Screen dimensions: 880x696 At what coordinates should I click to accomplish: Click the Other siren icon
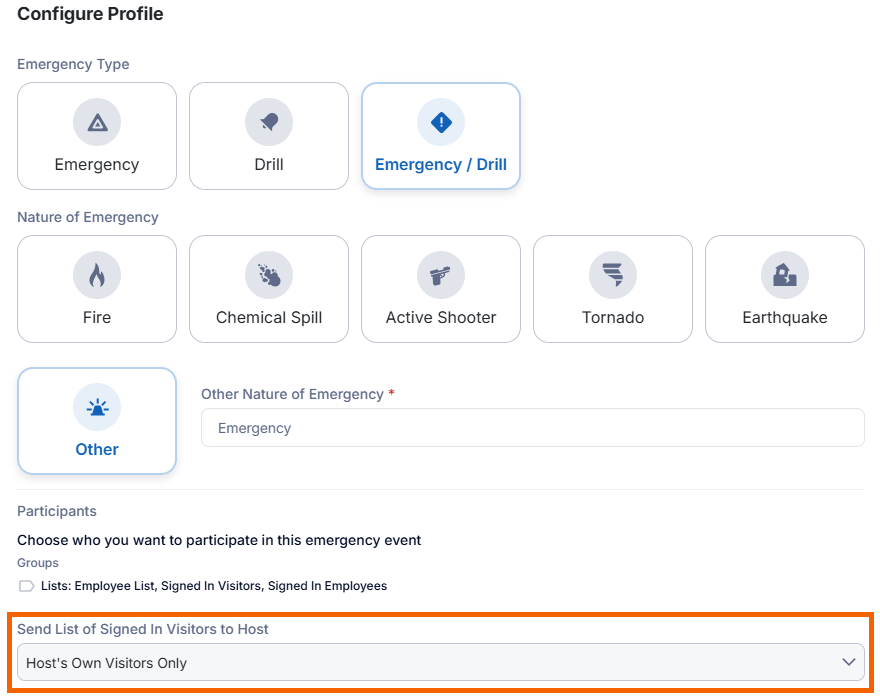point(97,407)
